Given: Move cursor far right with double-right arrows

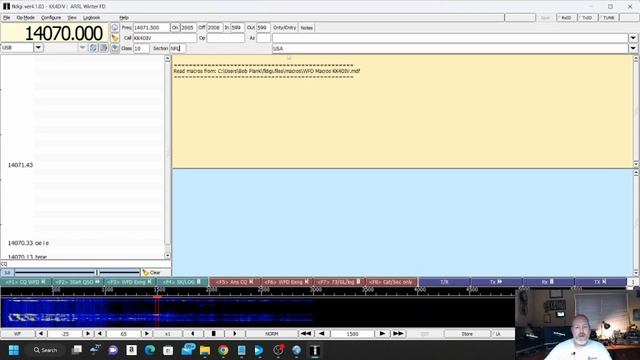Looking at the screenshot, I should pyautogui.click(x=398, y=334).
